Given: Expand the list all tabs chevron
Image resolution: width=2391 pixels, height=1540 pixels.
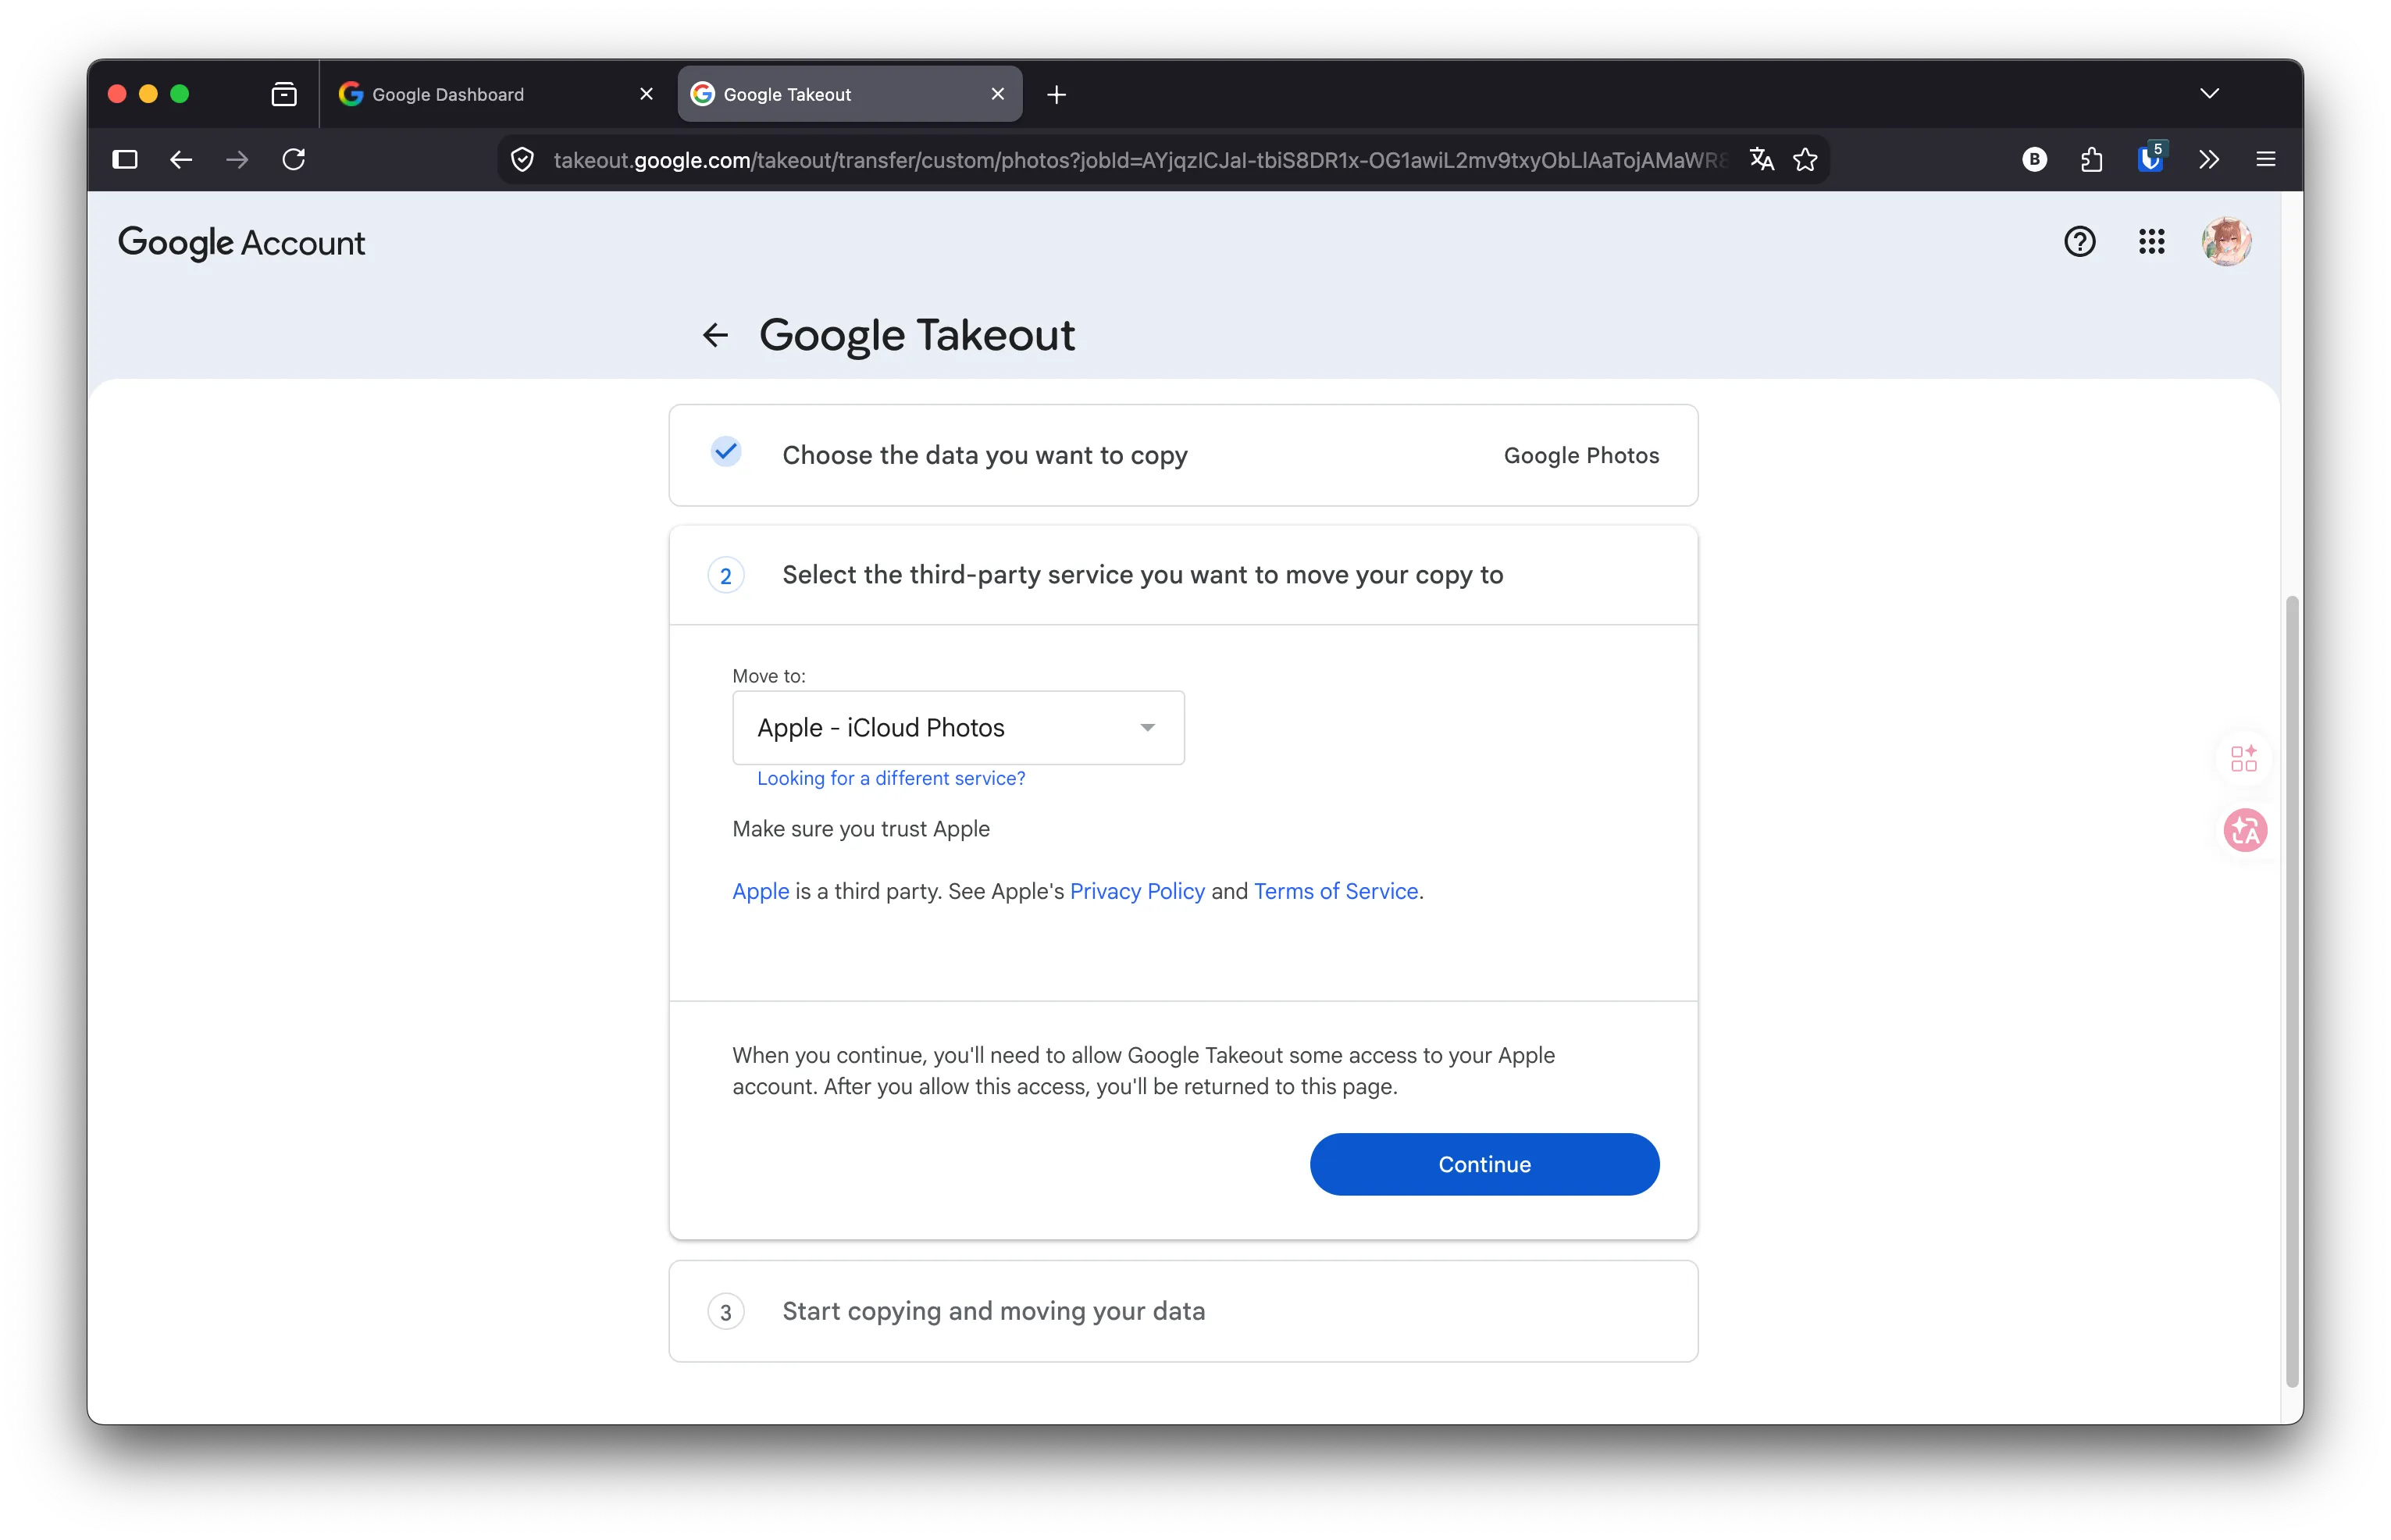Looking at the screenshot, I should (2209, 94).
